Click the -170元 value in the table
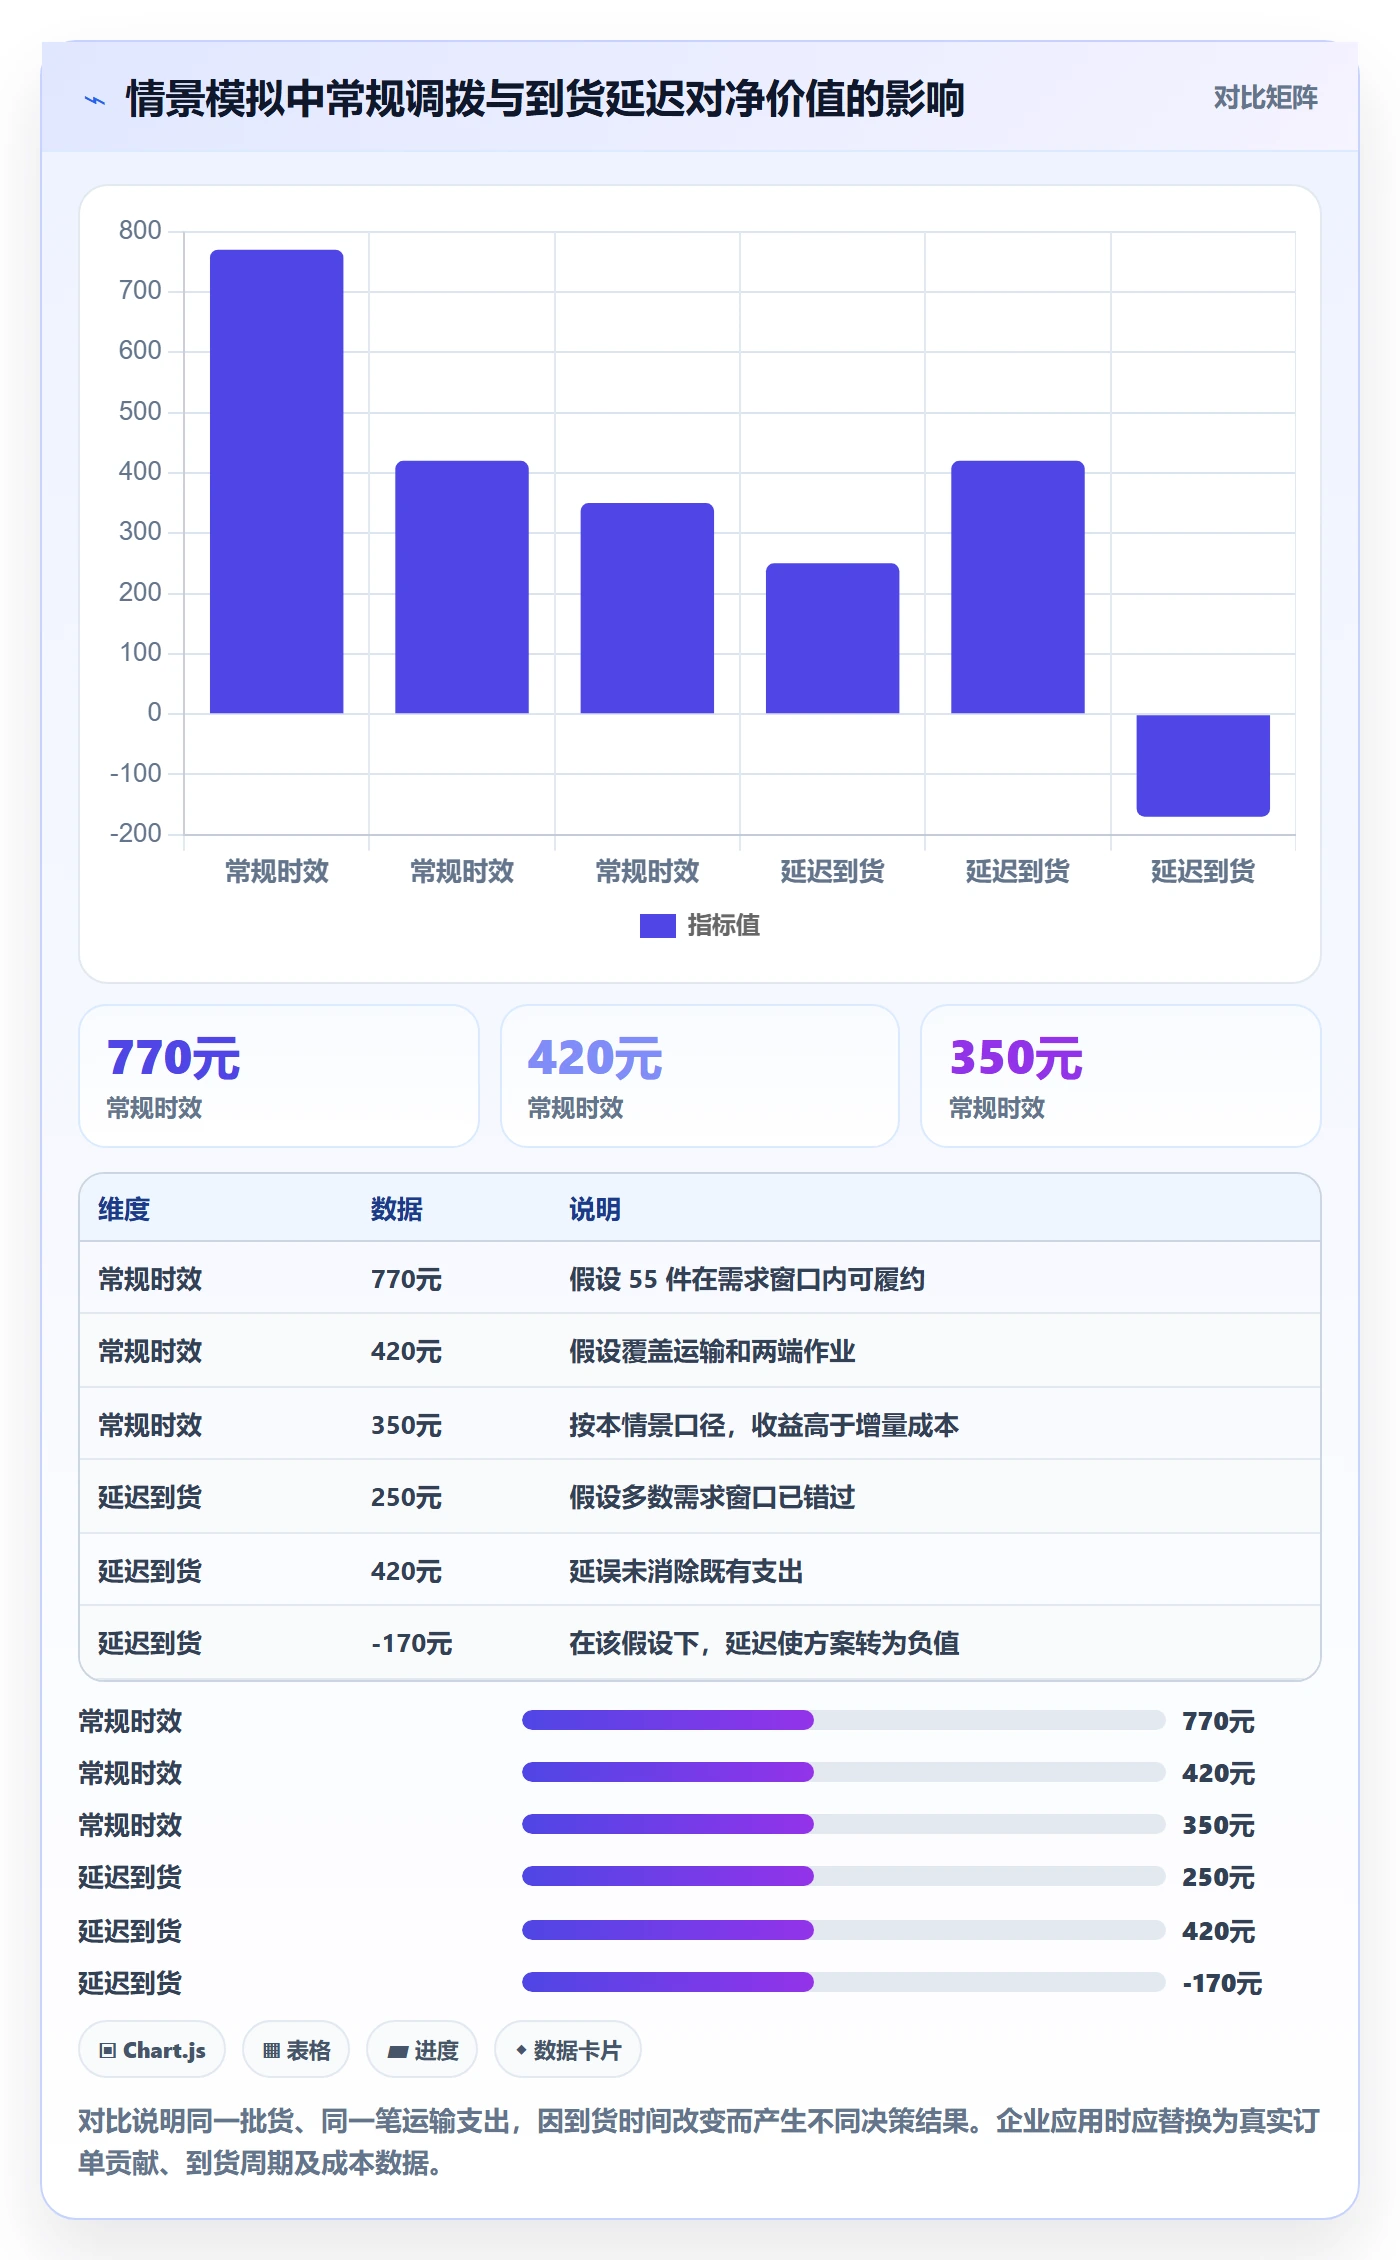 pos(411,1643)
